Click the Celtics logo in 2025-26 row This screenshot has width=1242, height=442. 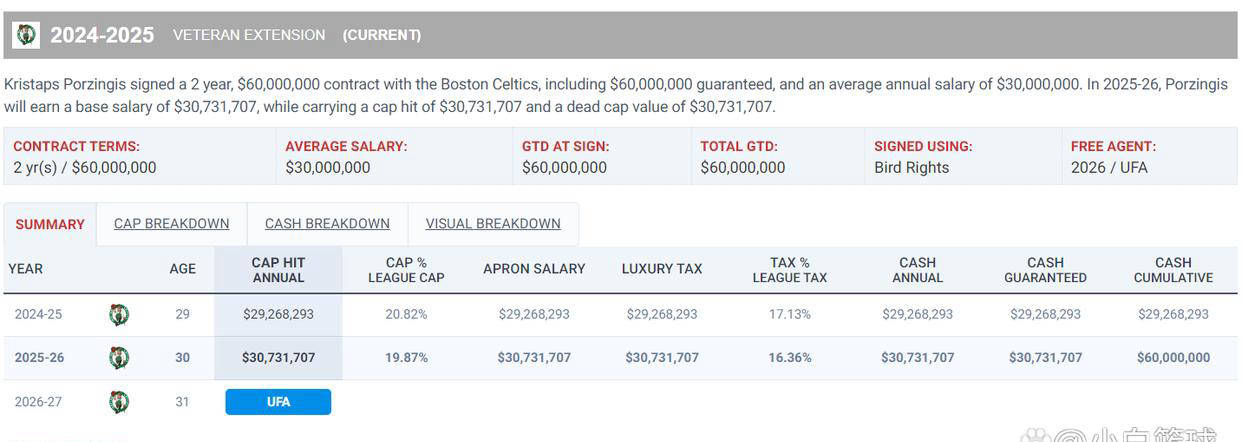(119, 358)
